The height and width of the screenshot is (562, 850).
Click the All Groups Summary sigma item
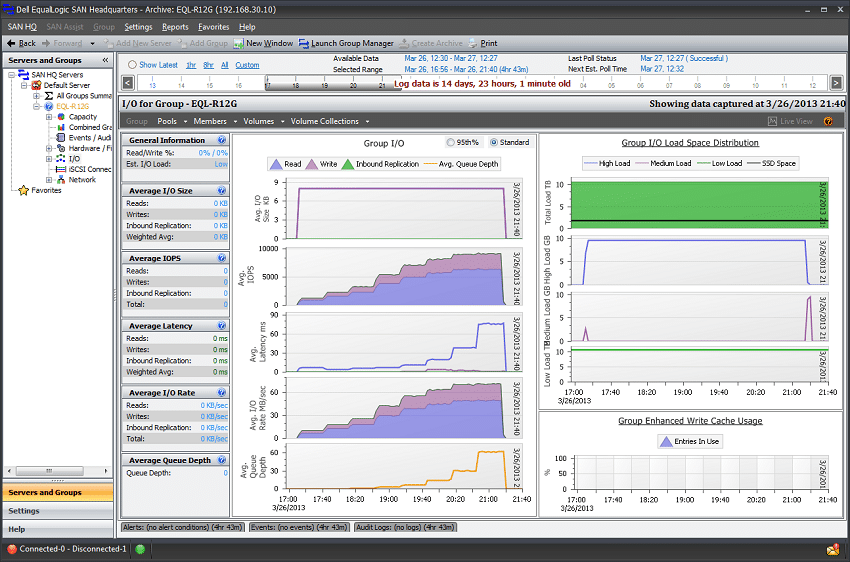[x=78, y=95]
